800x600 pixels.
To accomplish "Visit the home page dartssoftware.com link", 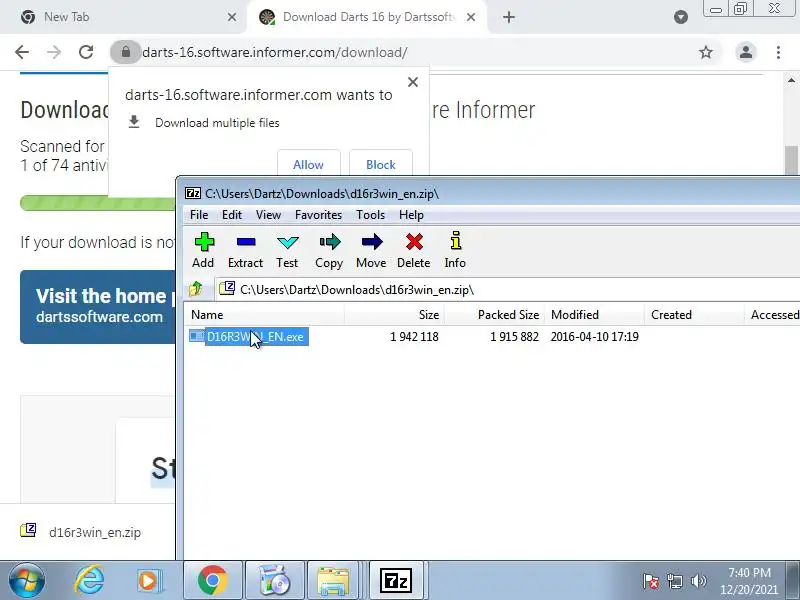I will pyautogui.click(x=98, y=307).
